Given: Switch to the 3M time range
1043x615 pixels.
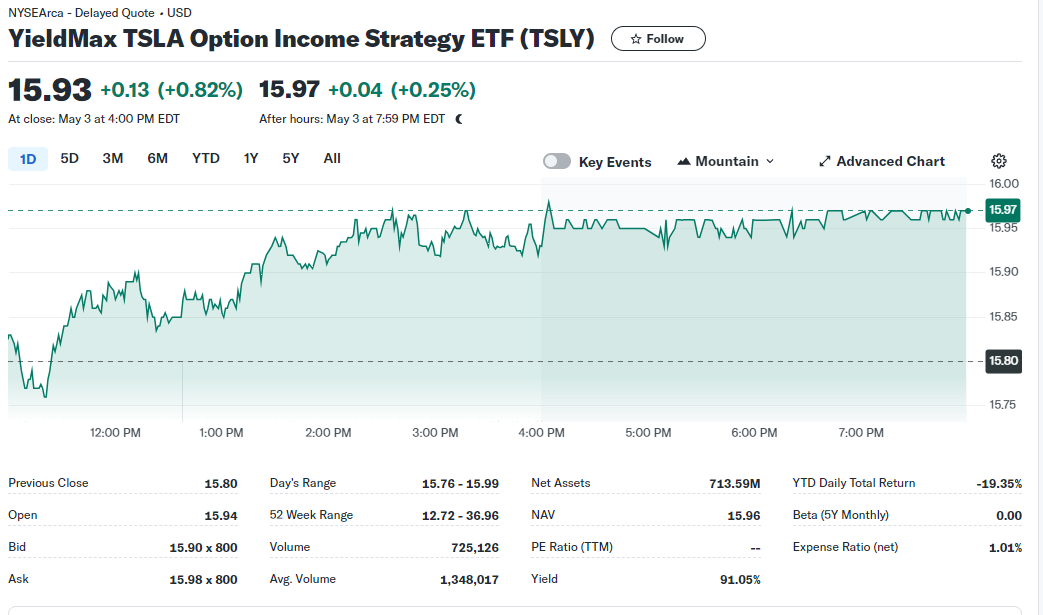Looking at the screenshot, I should coord(112,158).
